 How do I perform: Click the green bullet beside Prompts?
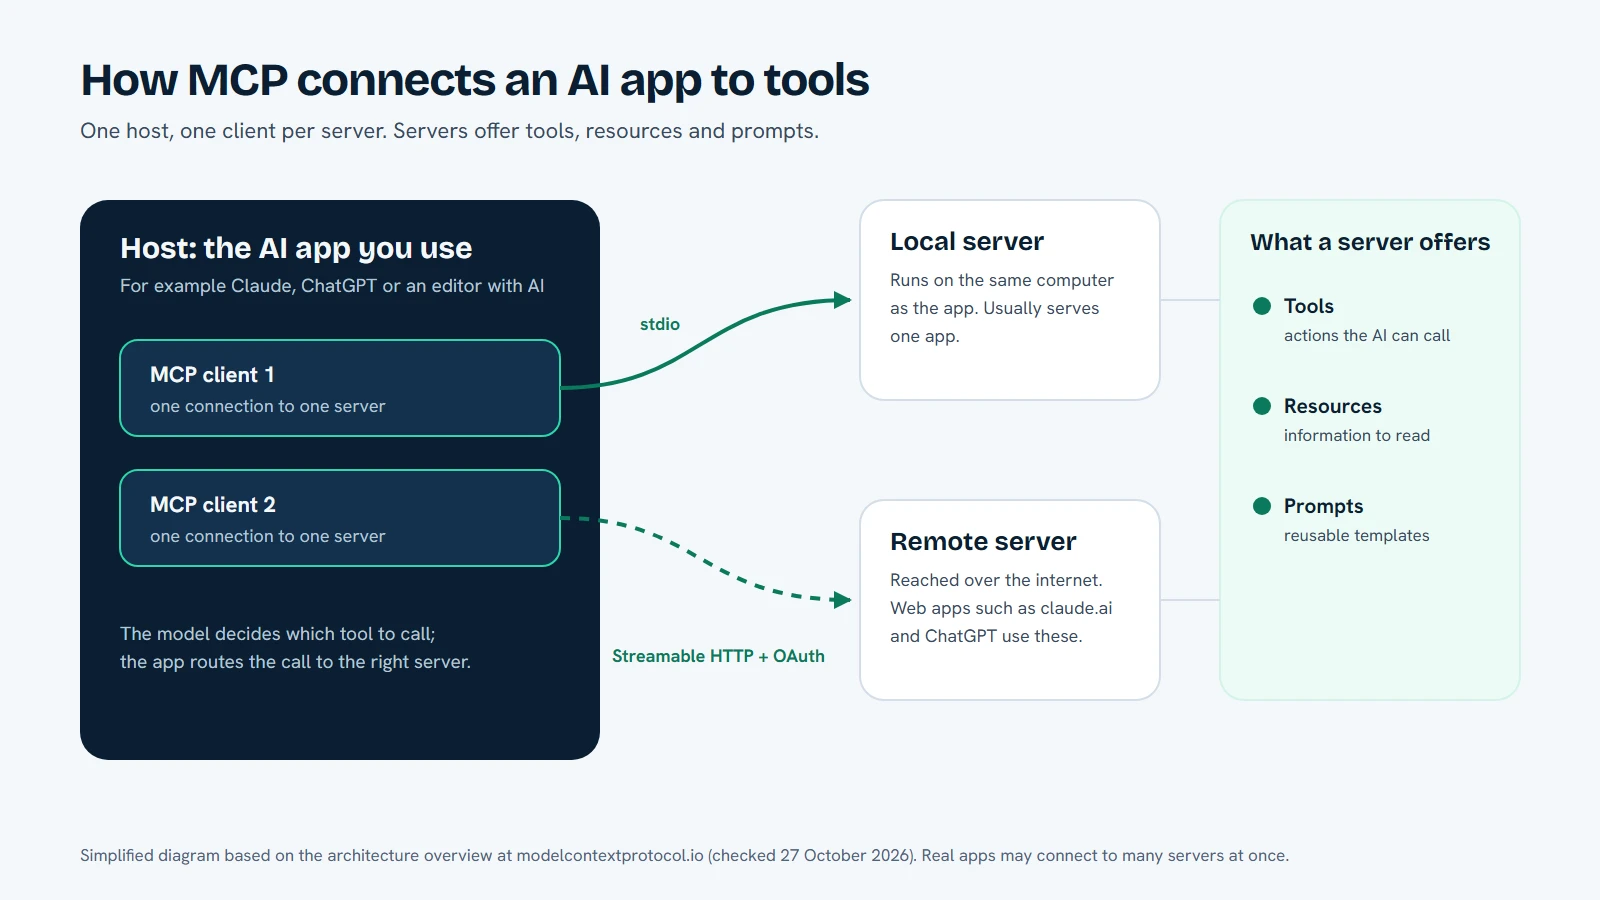(x=1262, y=506)
